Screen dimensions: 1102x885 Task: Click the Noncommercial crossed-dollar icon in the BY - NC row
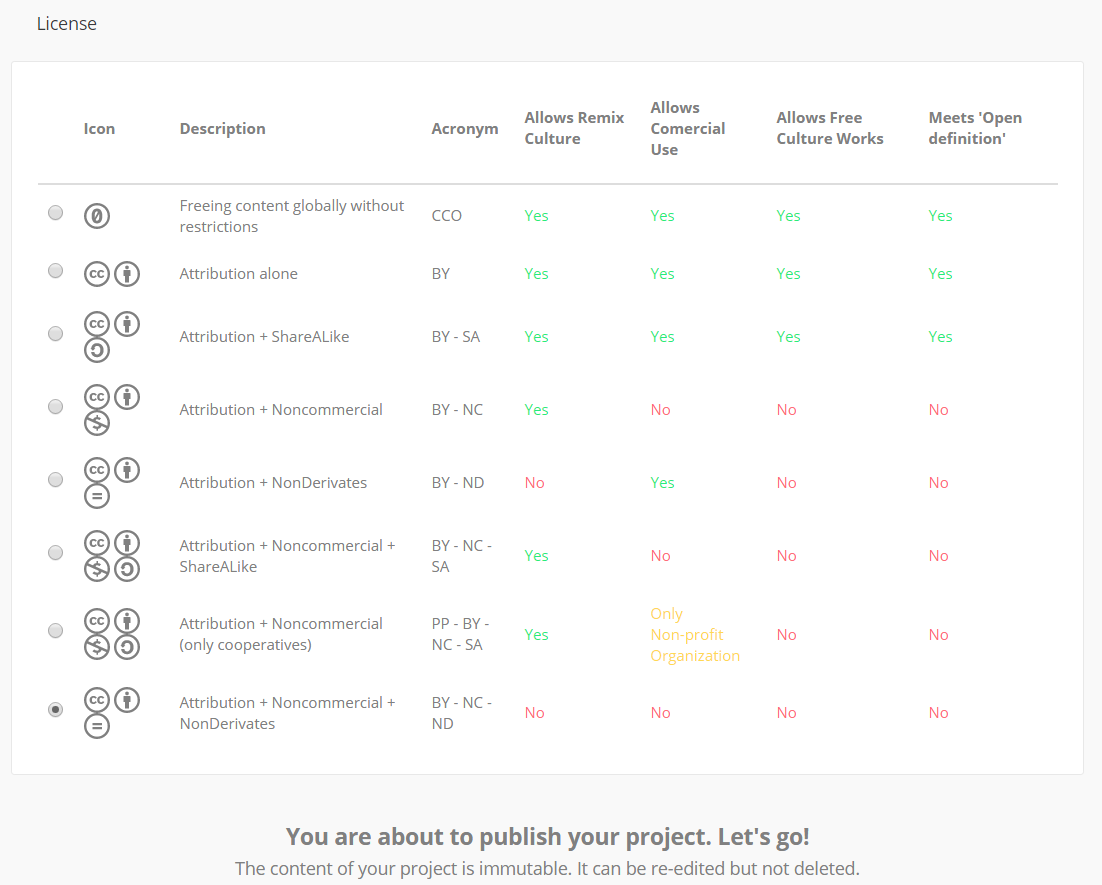pyautogui.click(x=97, y=423)
